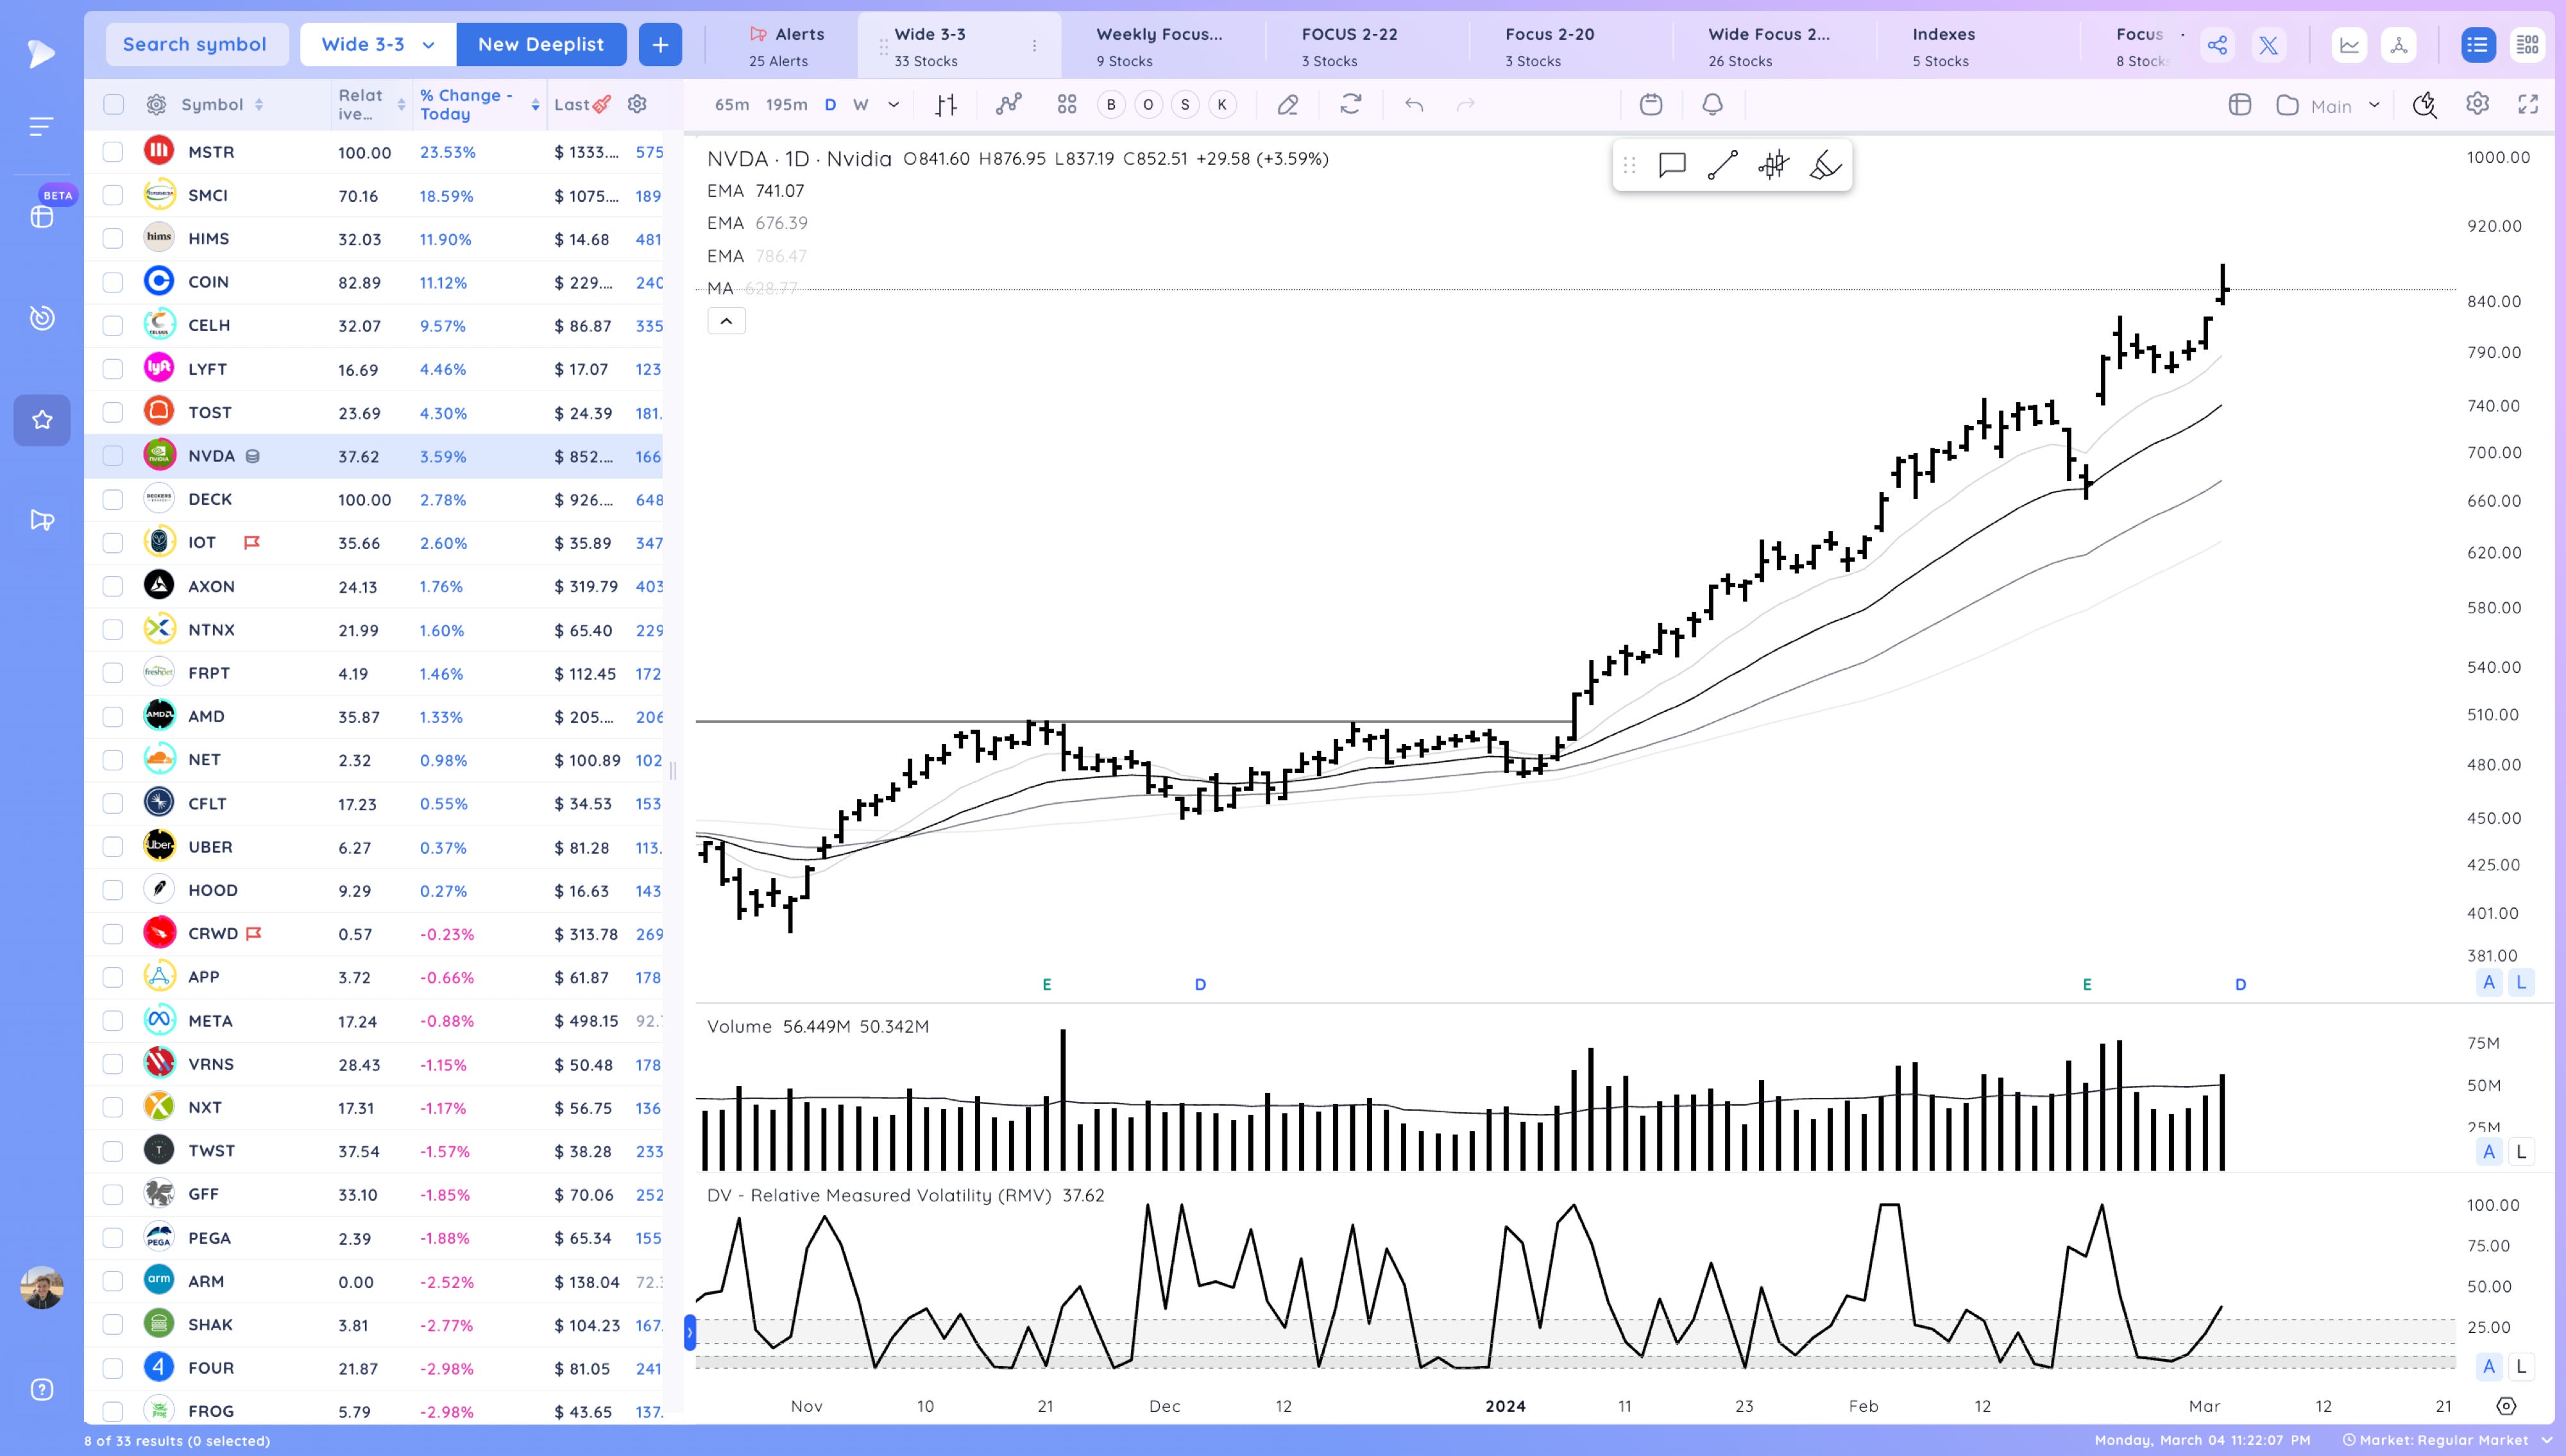Switch to Focus 2-20 tab
This screenshot has height=1456, width=2566.
click(1549, 46)
